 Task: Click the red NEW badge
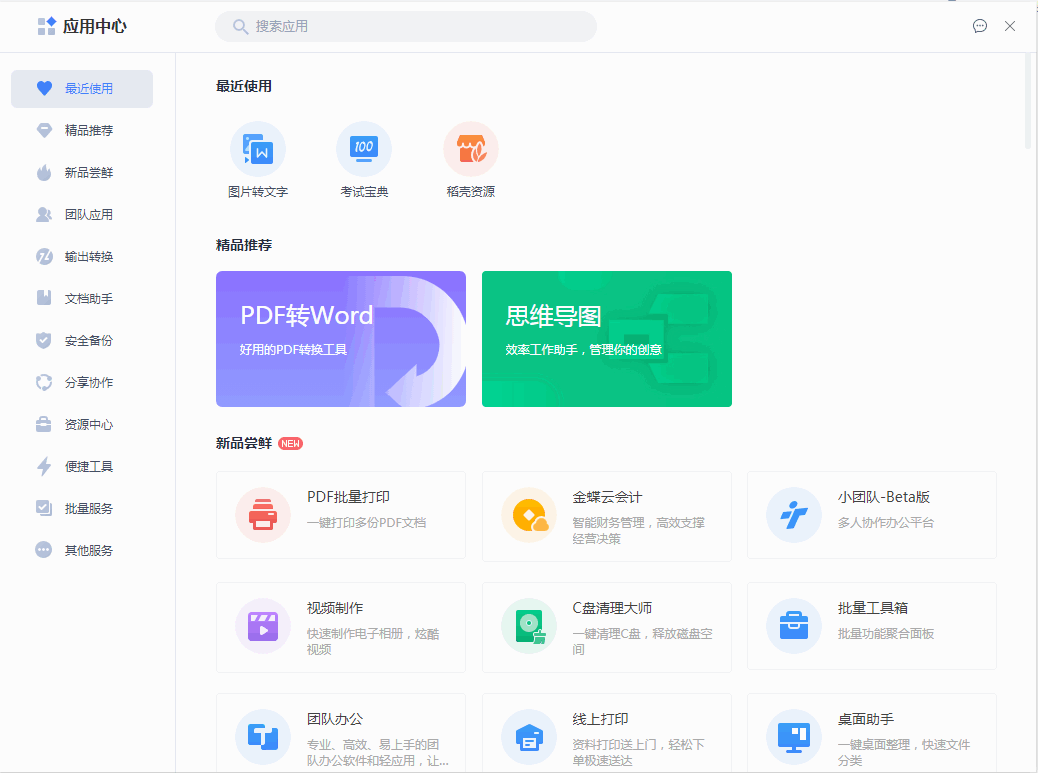(290, 443)
